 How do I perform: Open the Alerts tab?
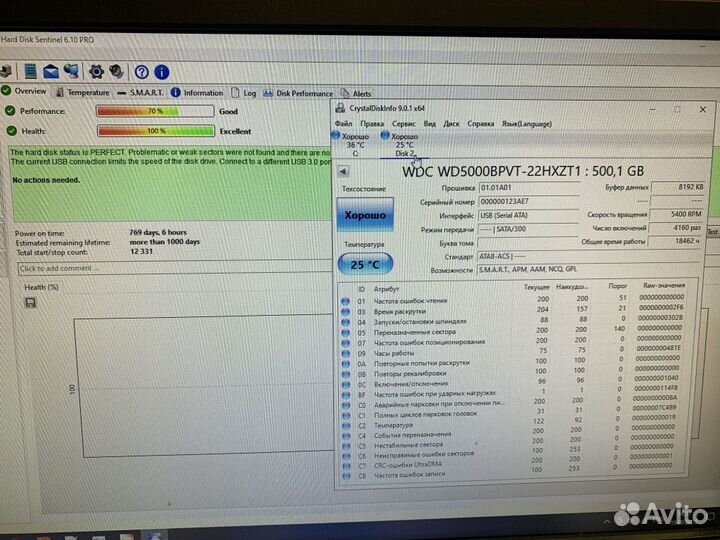(x=356, y=94)
